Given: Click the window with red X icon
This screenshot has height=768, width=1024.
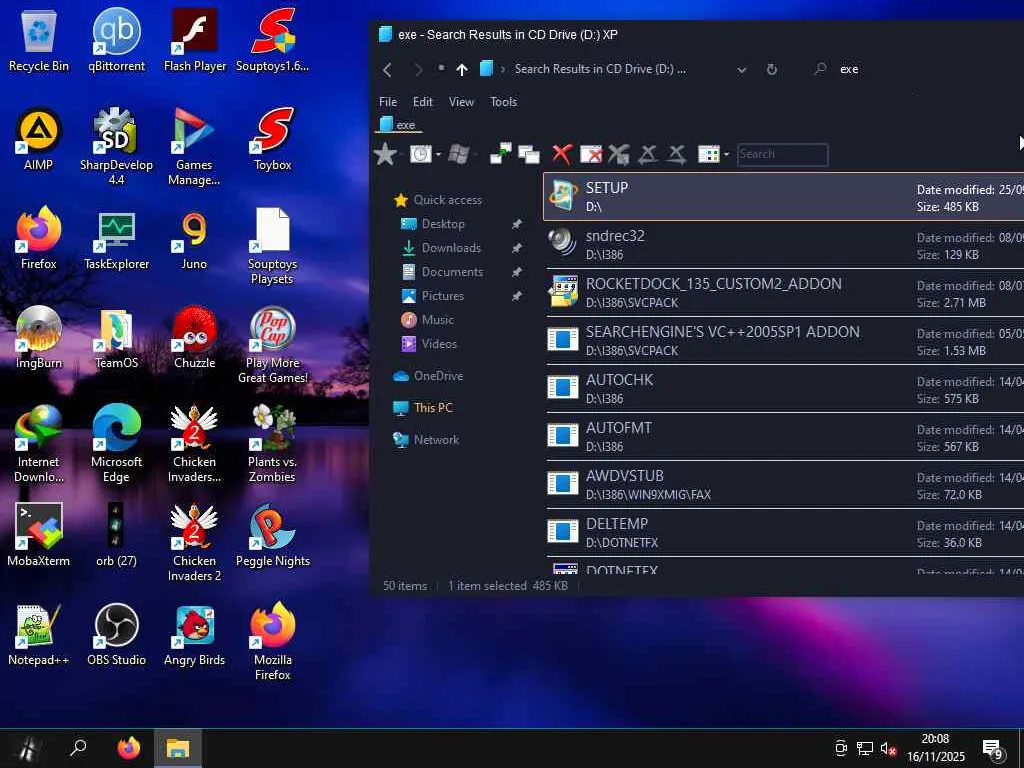Looking at the screenshot, I should click(591, 154).
